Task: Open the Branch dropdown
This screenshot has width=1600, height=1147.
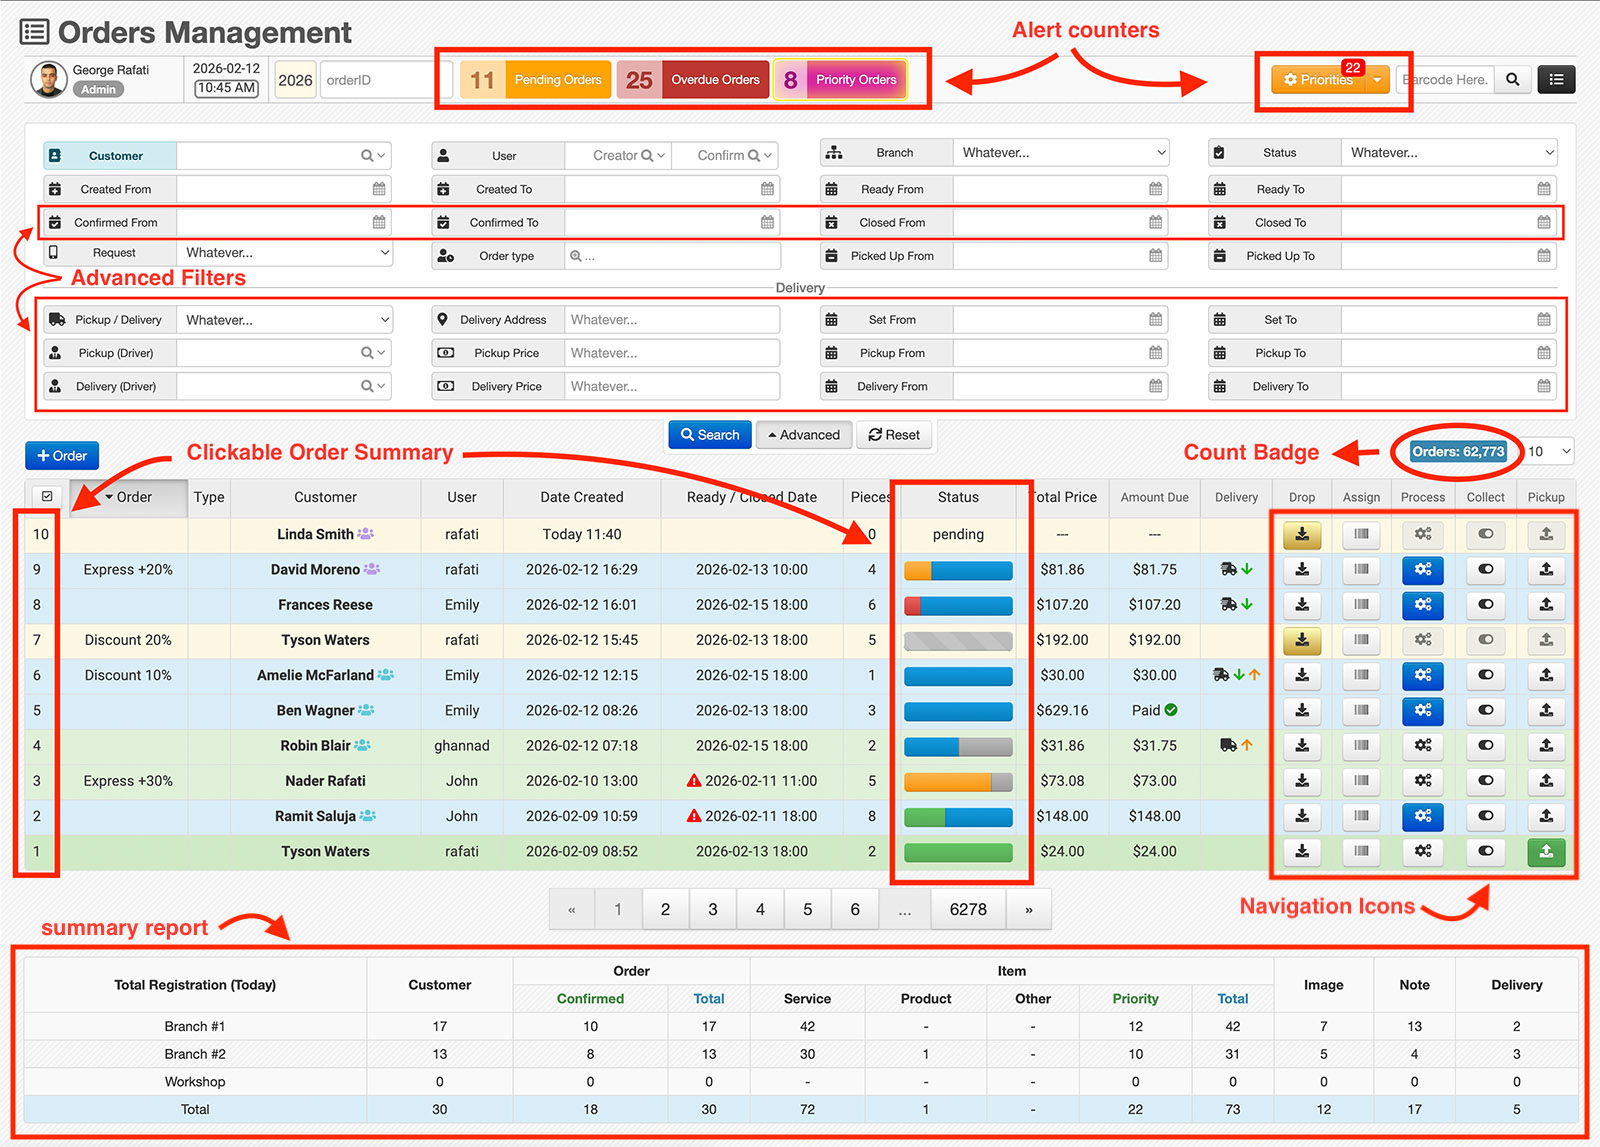Action: [x=1061, y=153]
